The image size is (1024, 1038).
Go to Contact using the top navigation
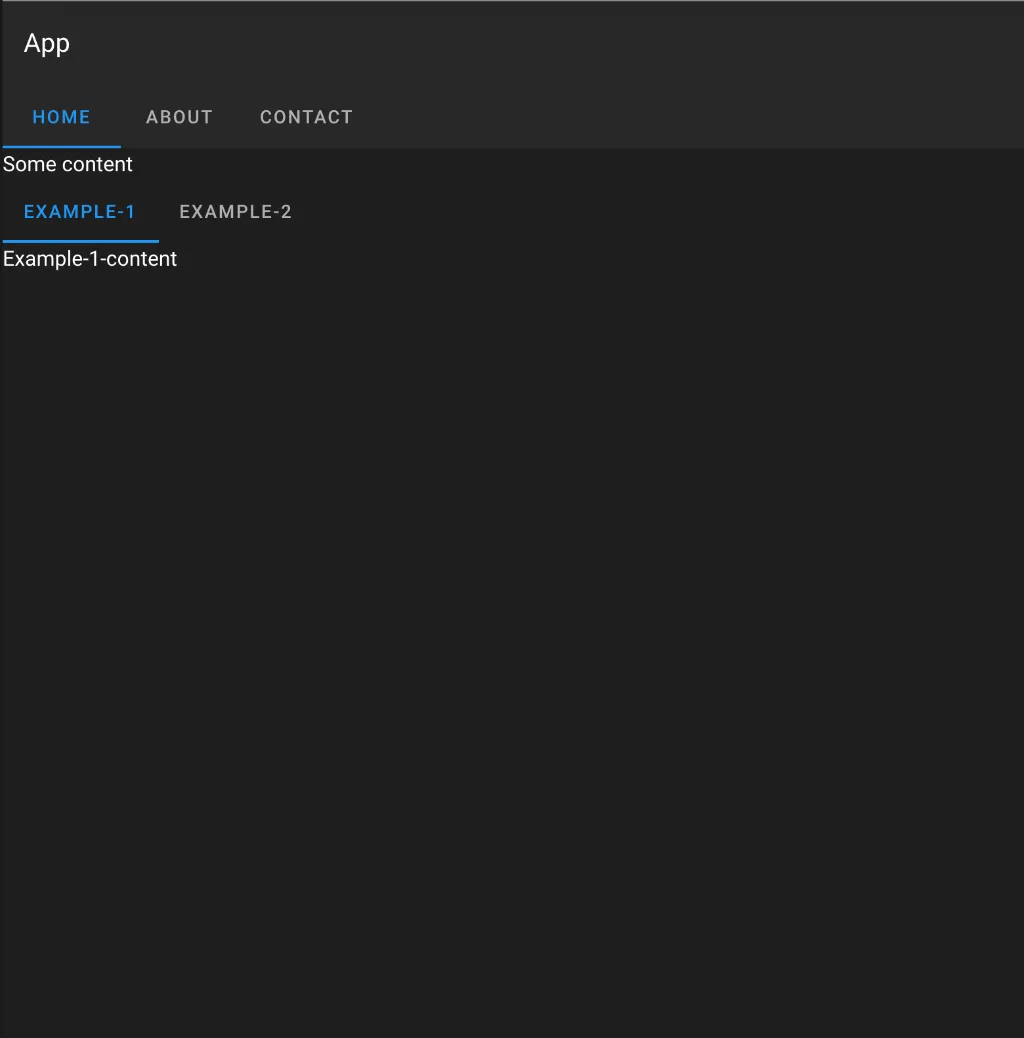[306, 117]
